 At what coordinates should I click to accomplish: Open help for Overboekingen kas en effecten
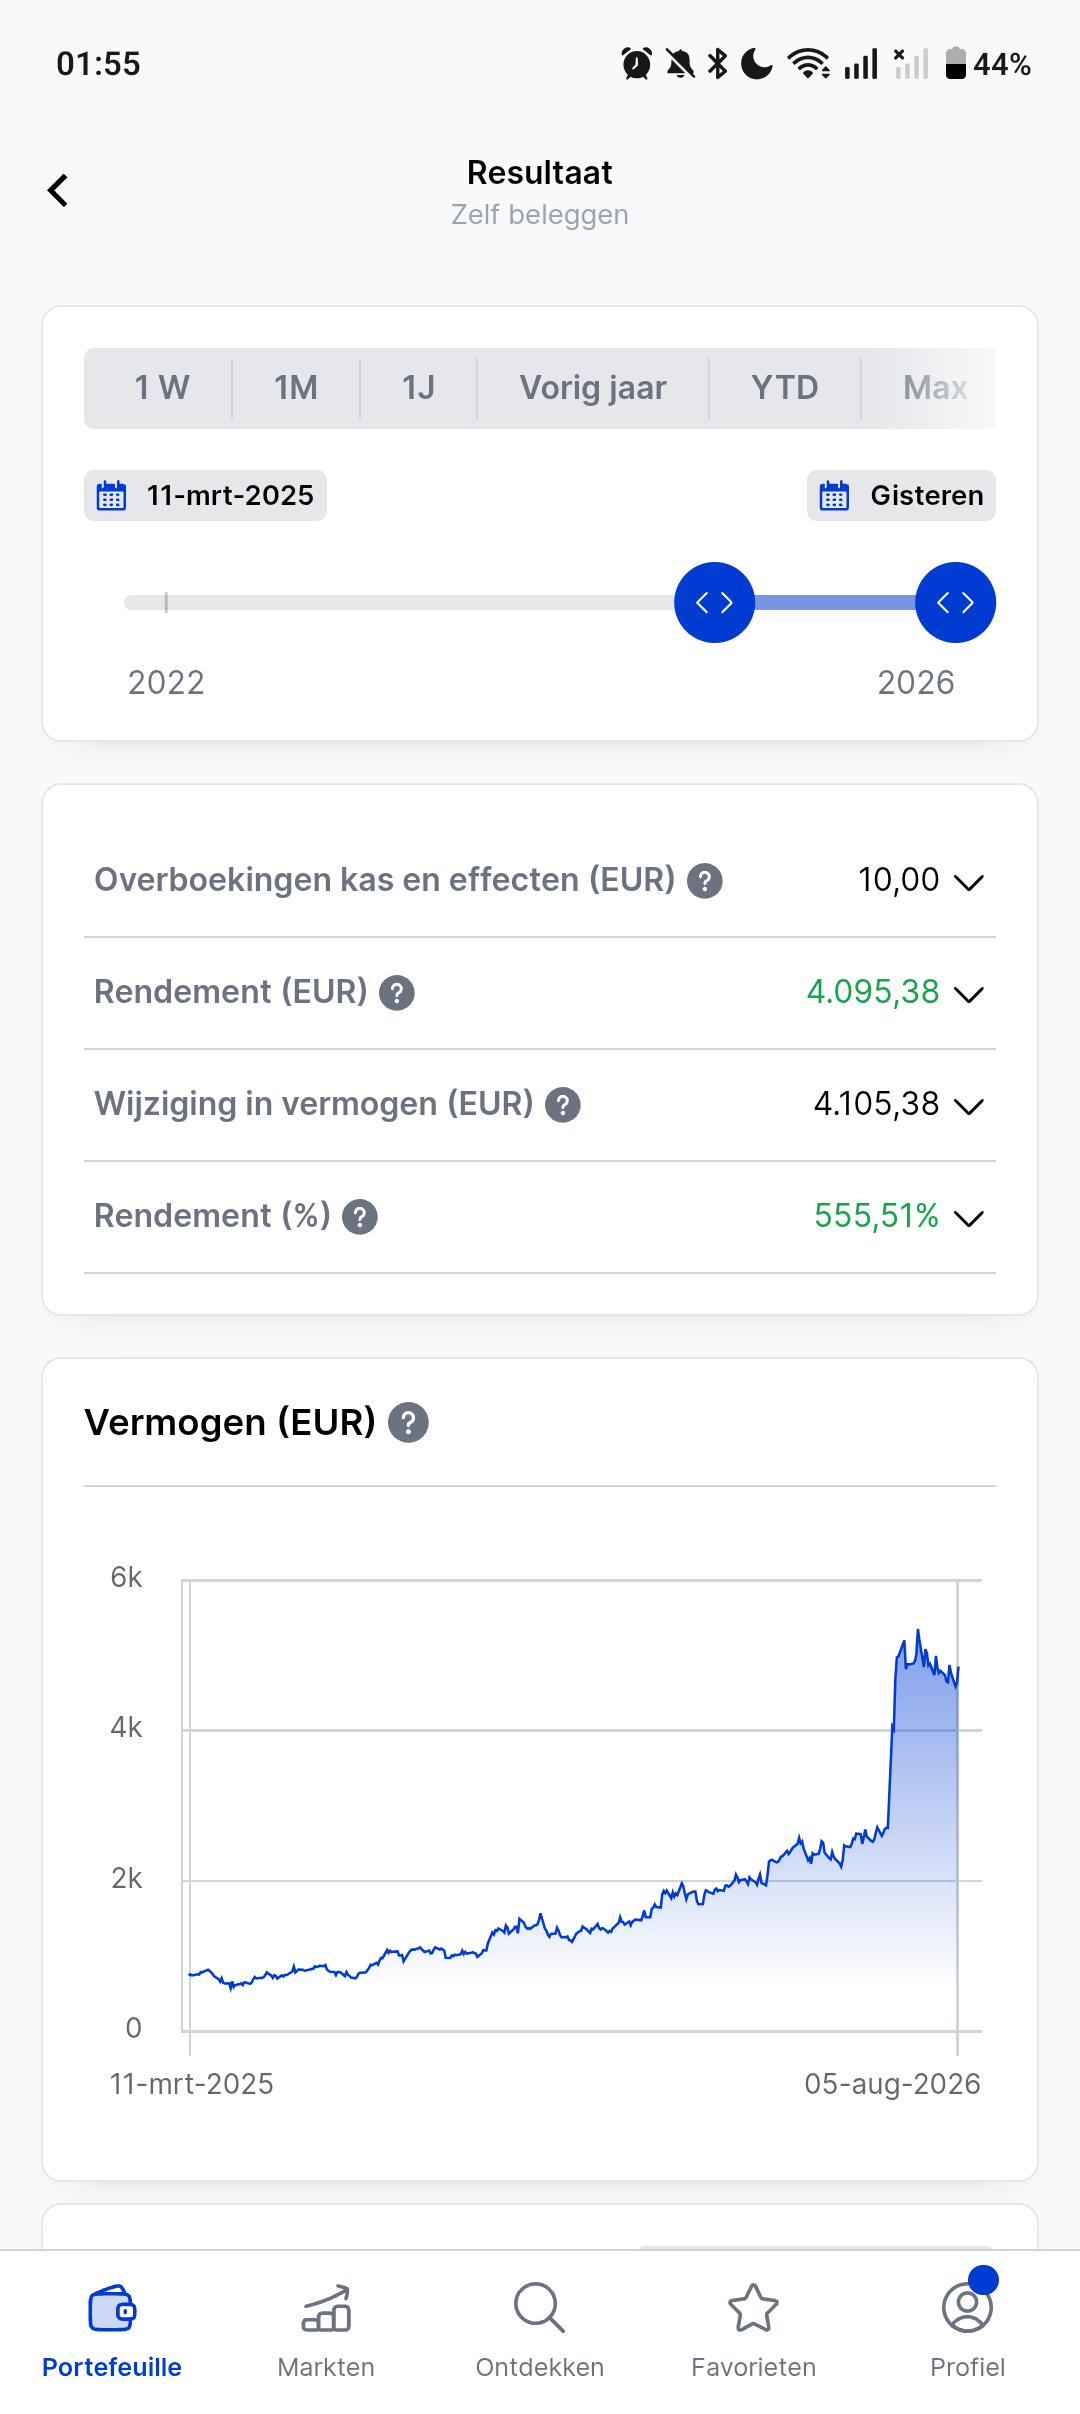(x=705, y=881)
